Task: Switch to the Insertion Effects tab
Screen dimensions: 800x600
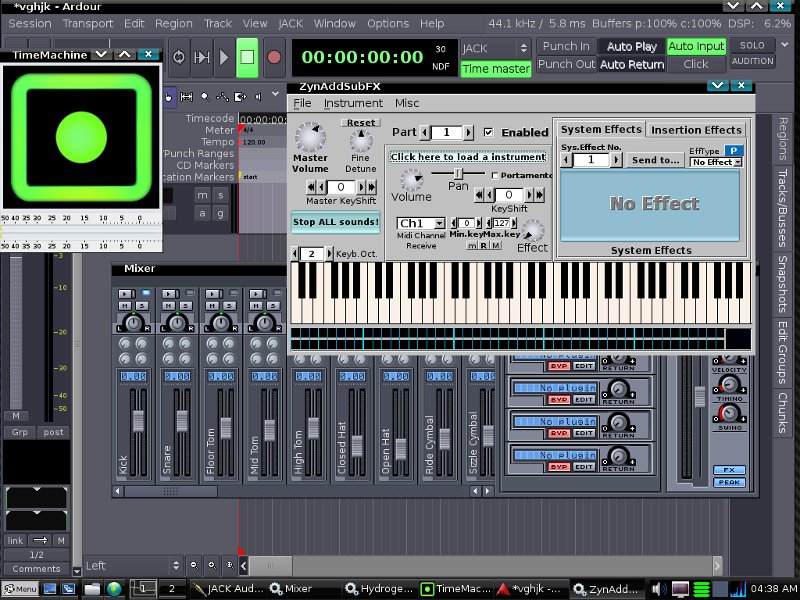Action: click(696, 130)
